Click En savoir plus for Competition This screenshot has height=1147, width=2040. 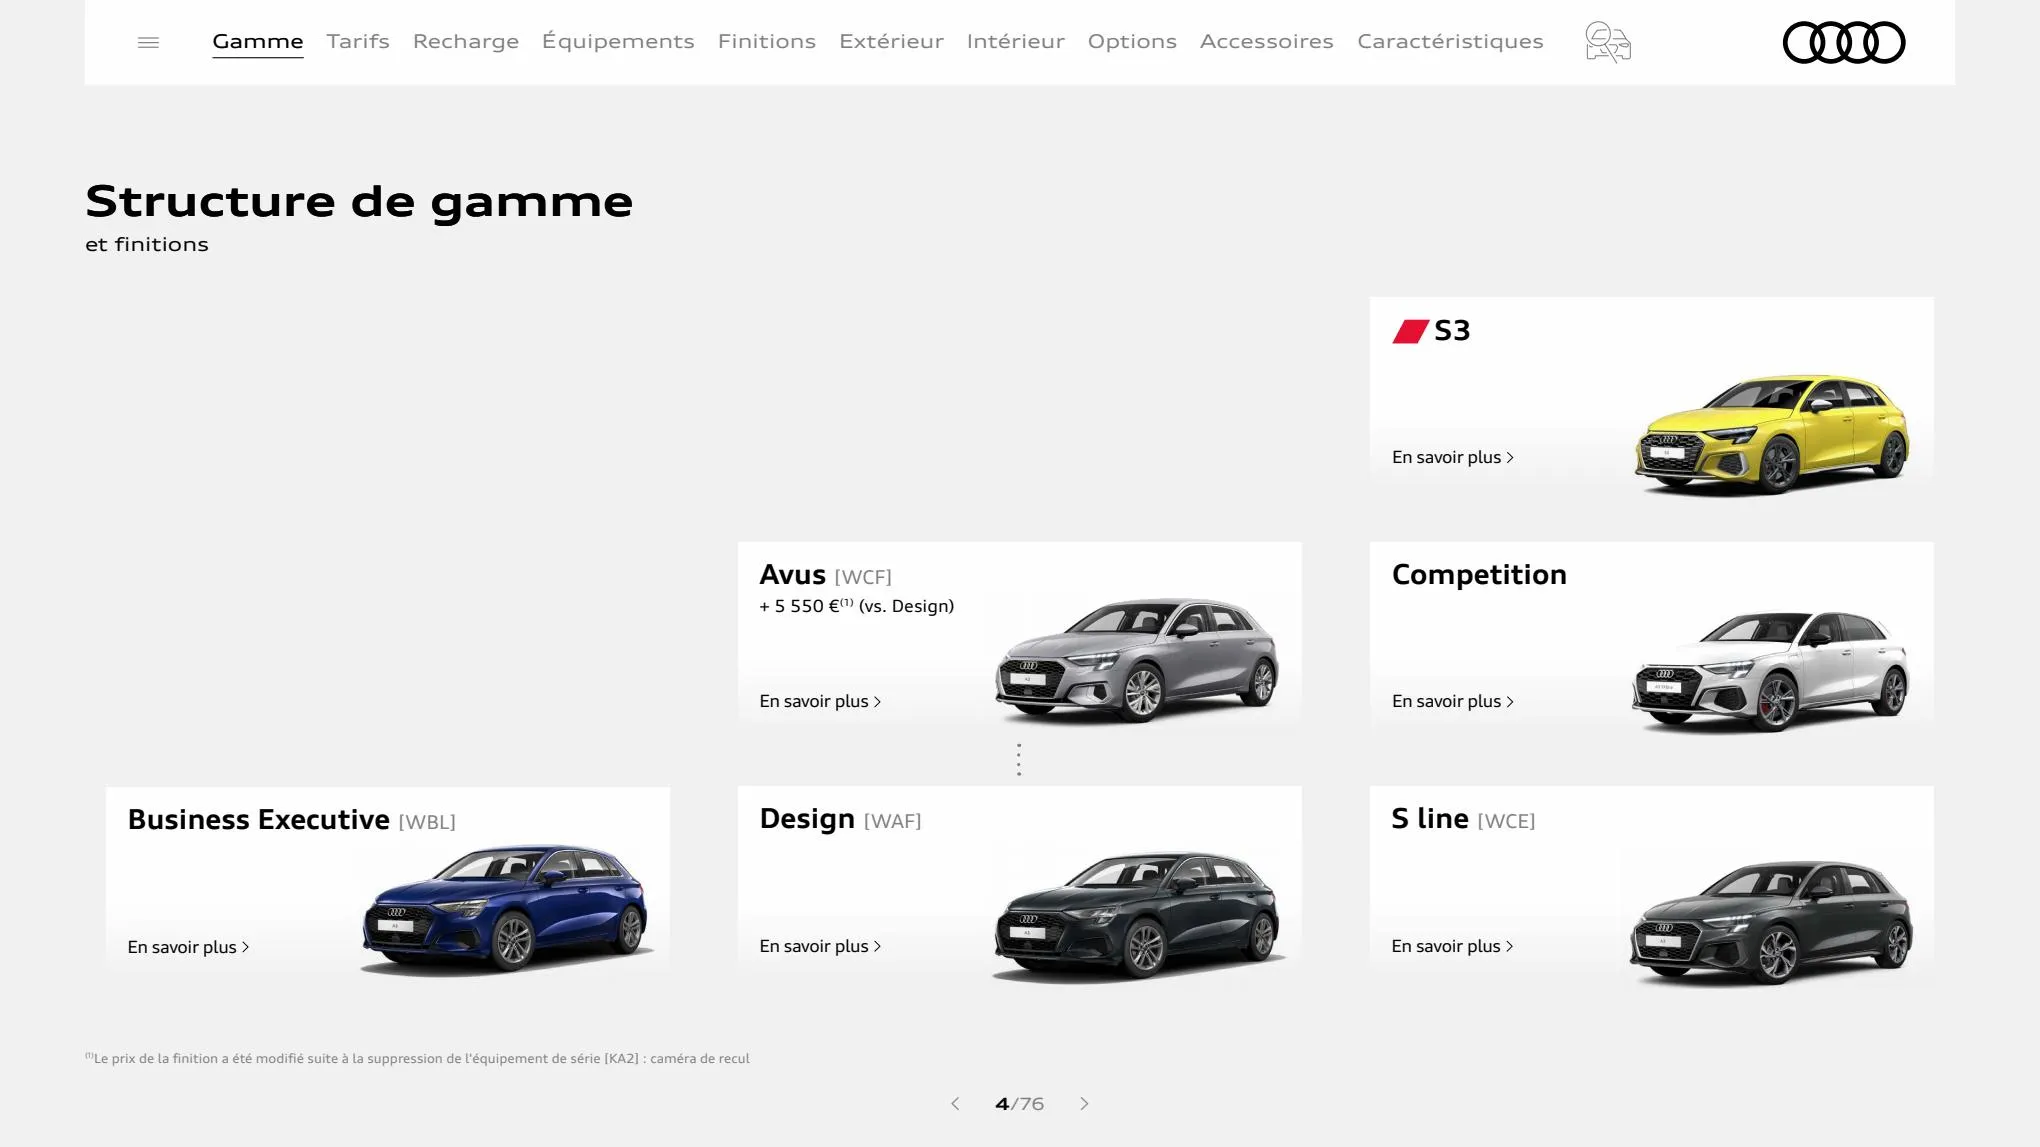(x=1453, y=701)
